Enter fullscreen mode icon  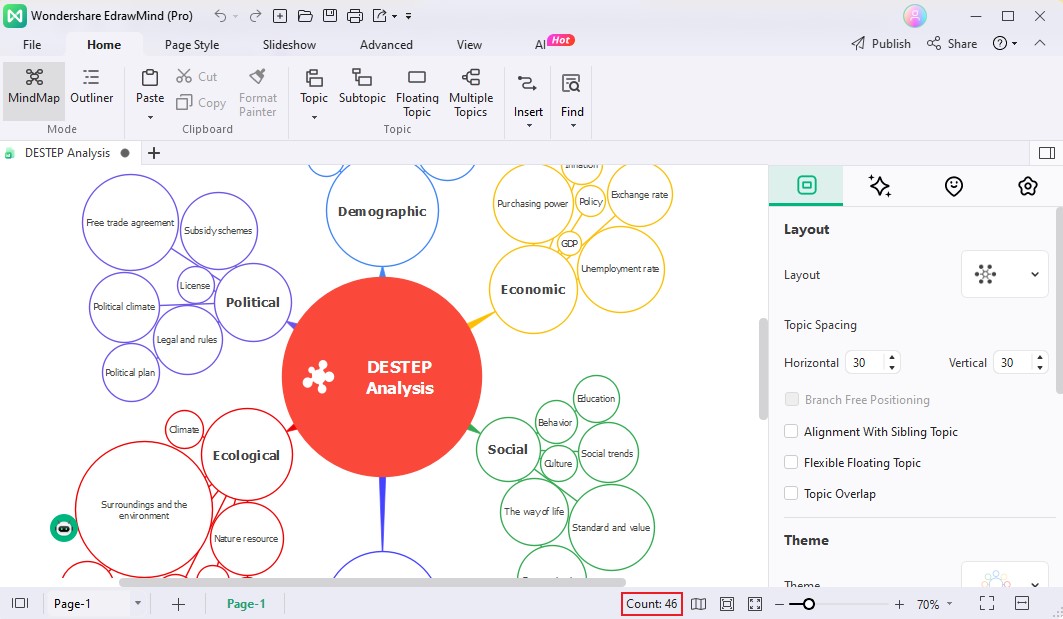pos(987,603)
